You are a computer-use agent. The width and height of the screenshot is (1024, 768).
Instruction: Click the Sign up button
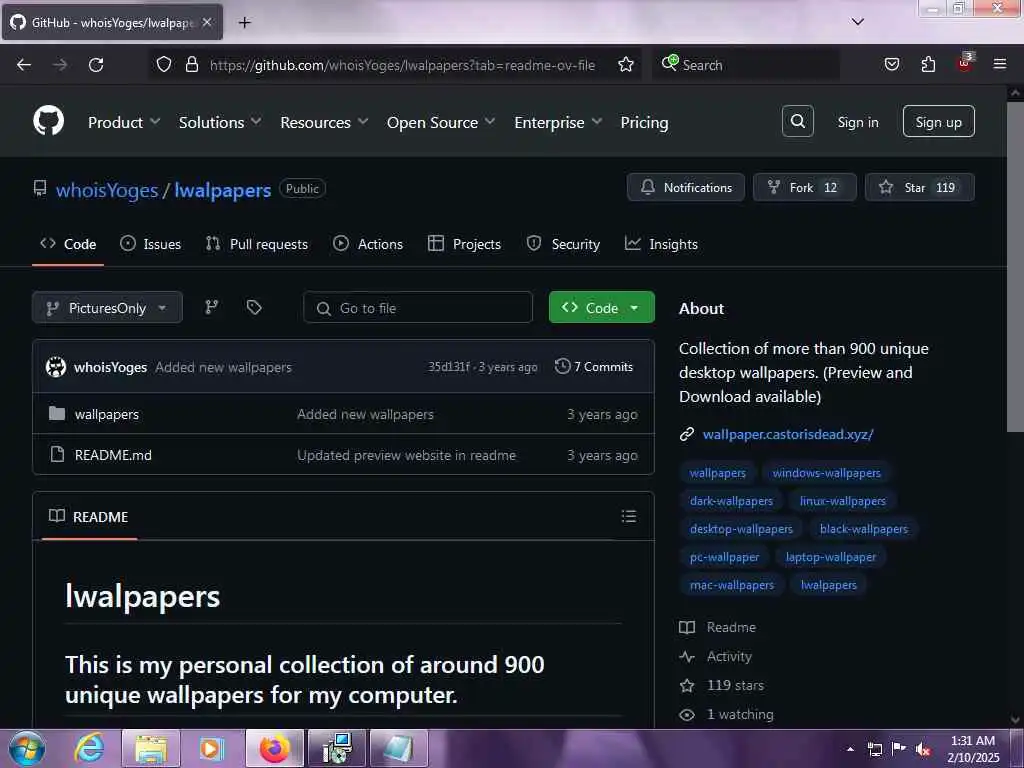pyautogui.click(x=938, y=121)
